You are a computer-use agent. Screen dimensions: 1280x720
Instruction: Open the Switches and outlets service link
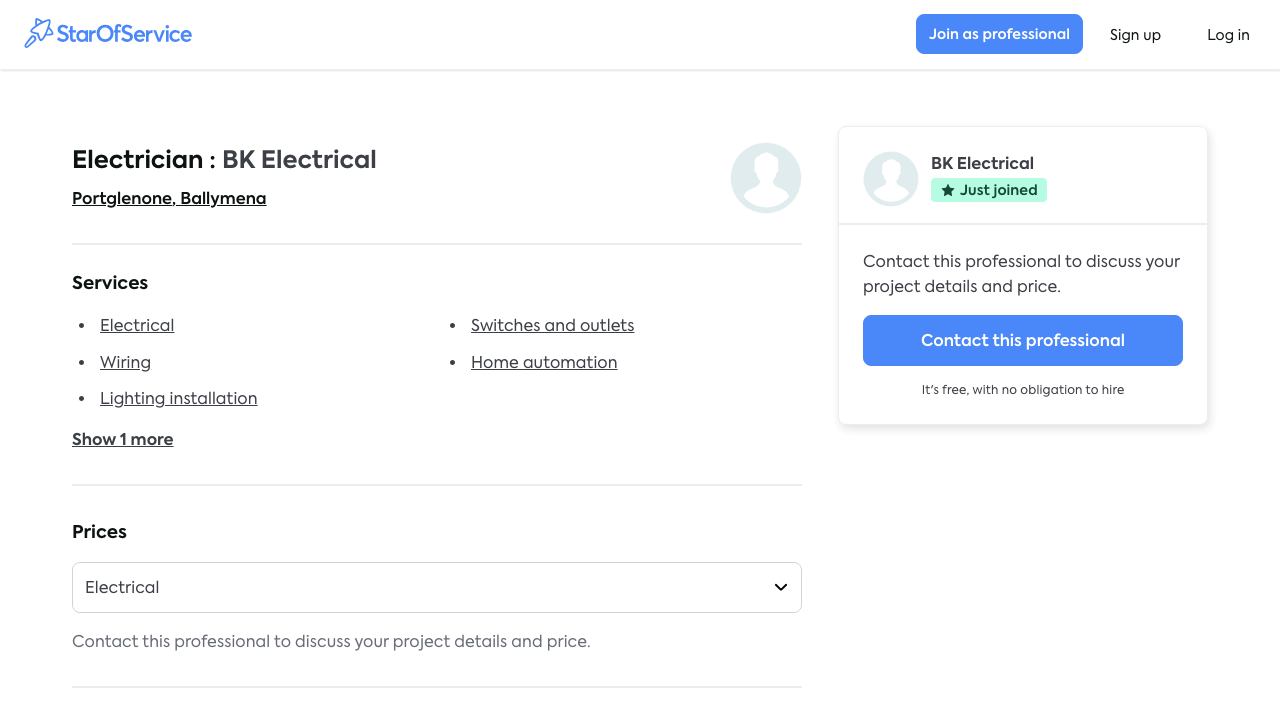pyautogui.click(x=552, y=325)
